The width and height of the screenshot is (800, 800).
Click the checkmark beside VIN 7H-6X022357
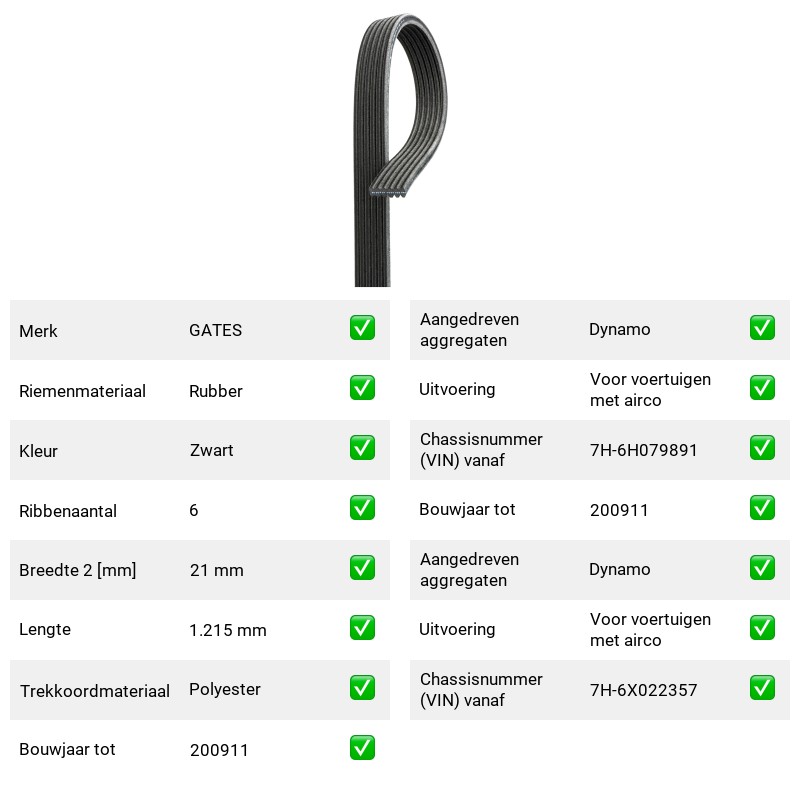[x=762, y=688]
